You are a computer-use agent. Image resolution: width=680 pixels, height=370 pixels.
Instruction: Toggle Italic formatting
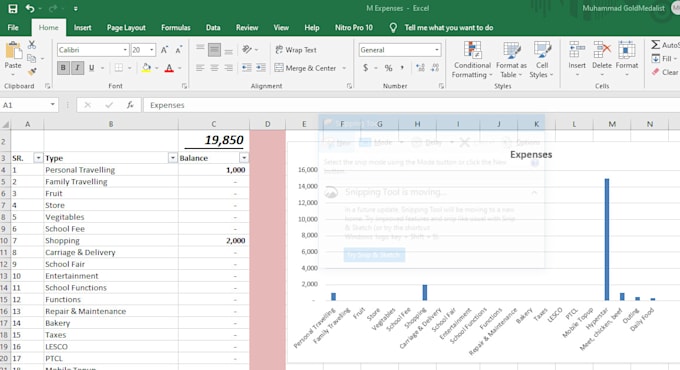tap(77, 68)
